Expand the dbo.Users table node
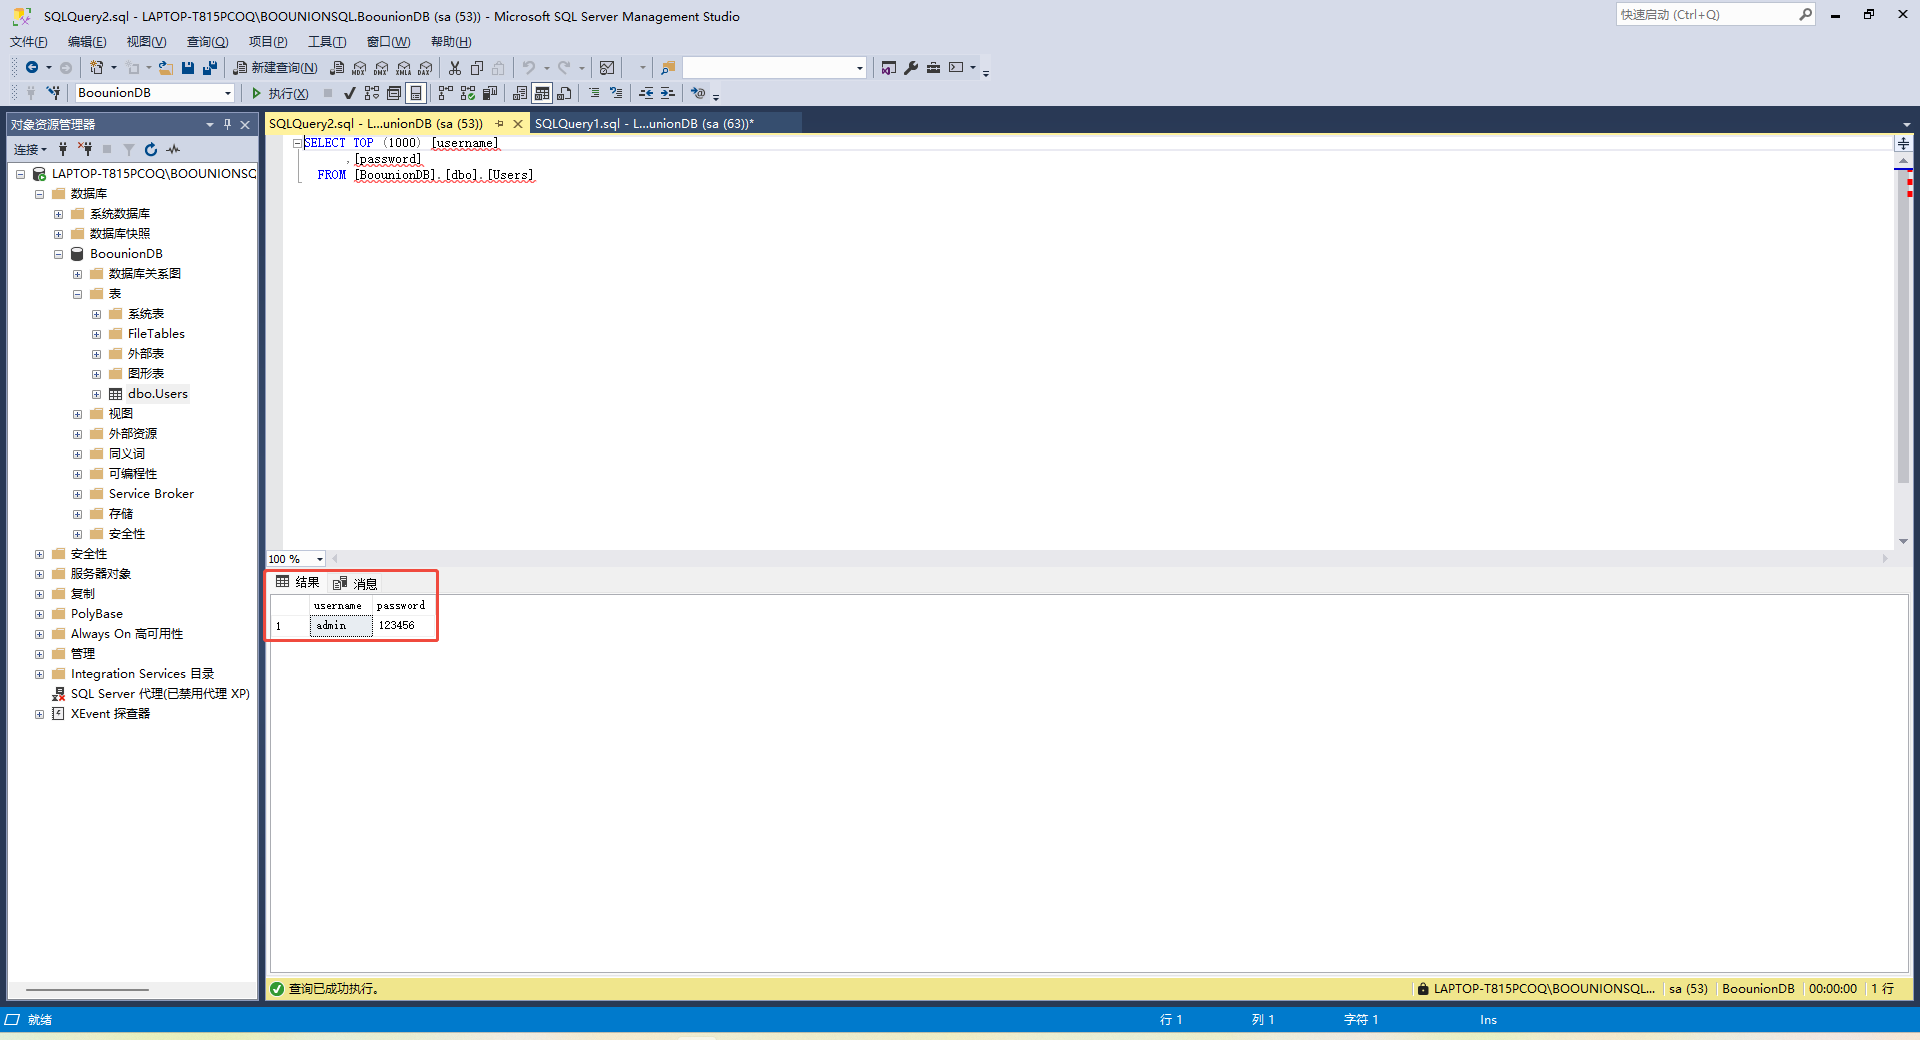 click(96, 394)
